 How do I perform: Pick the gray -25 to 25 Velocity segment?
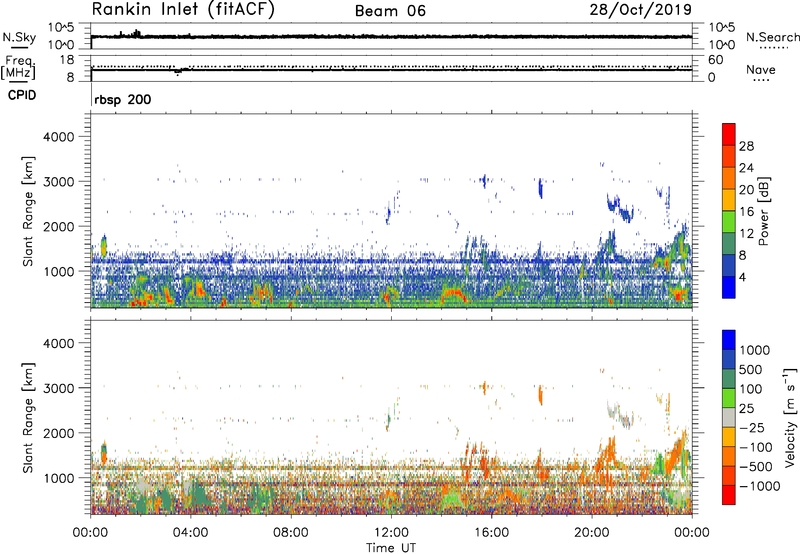[729, 418]
